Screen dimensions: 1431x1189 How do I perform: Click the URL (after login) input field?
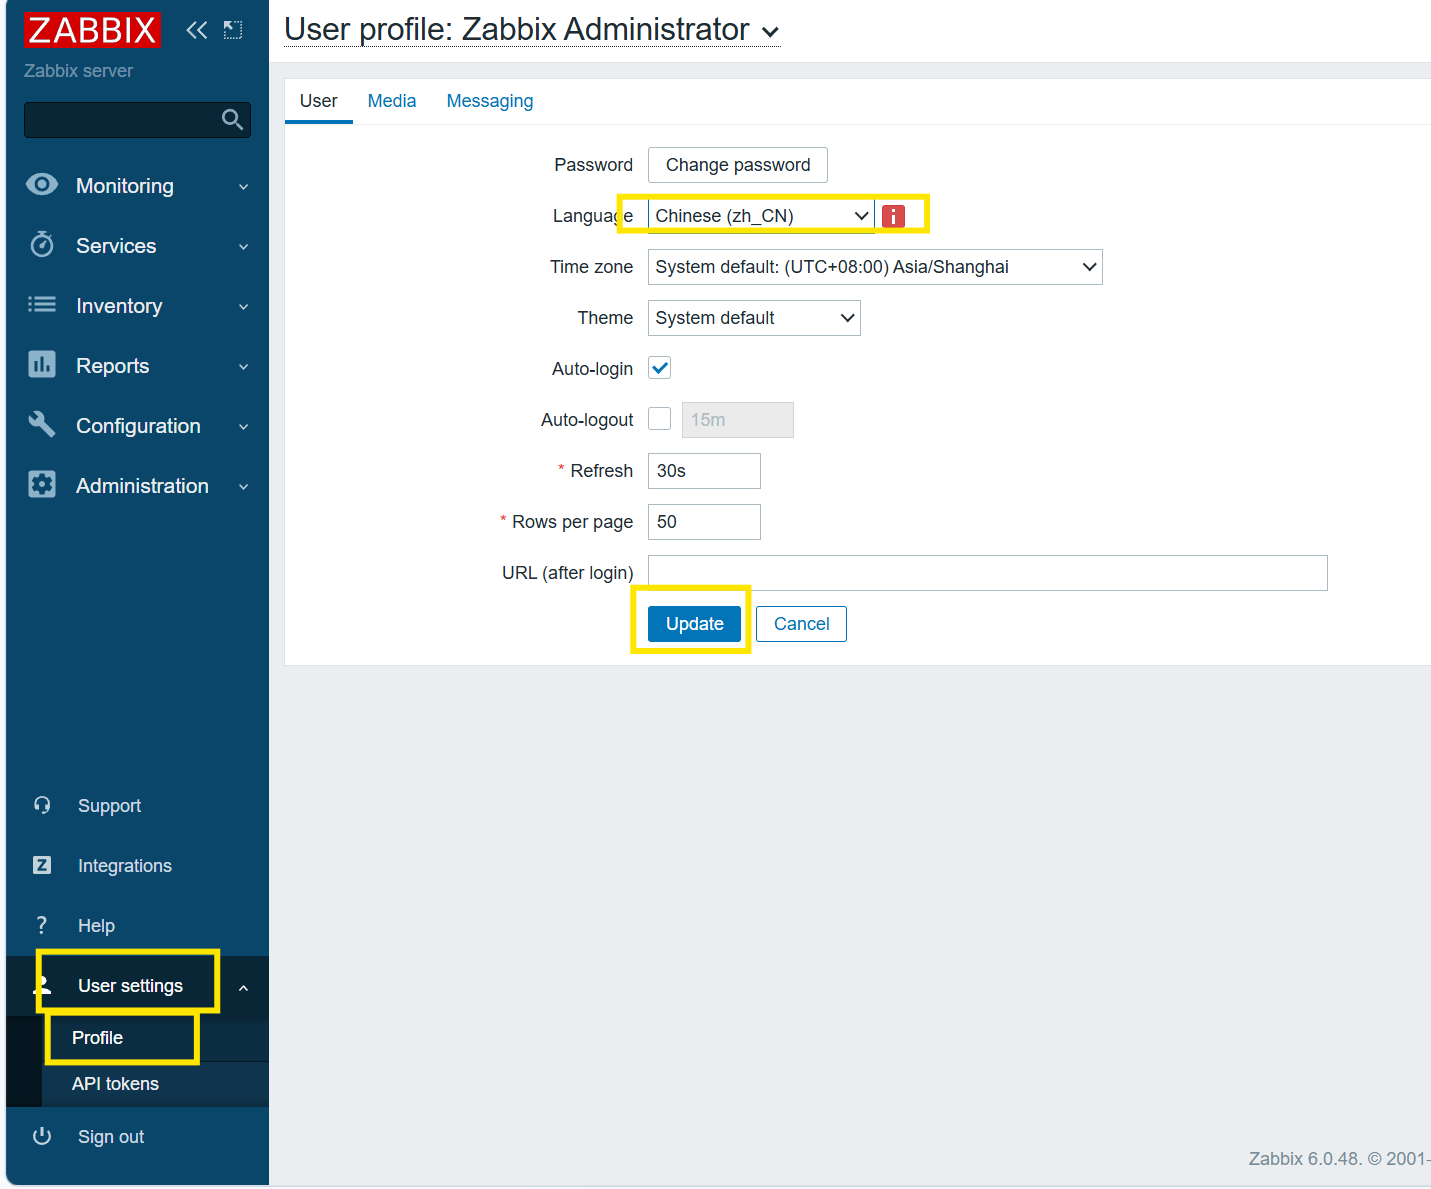point(988,573)
